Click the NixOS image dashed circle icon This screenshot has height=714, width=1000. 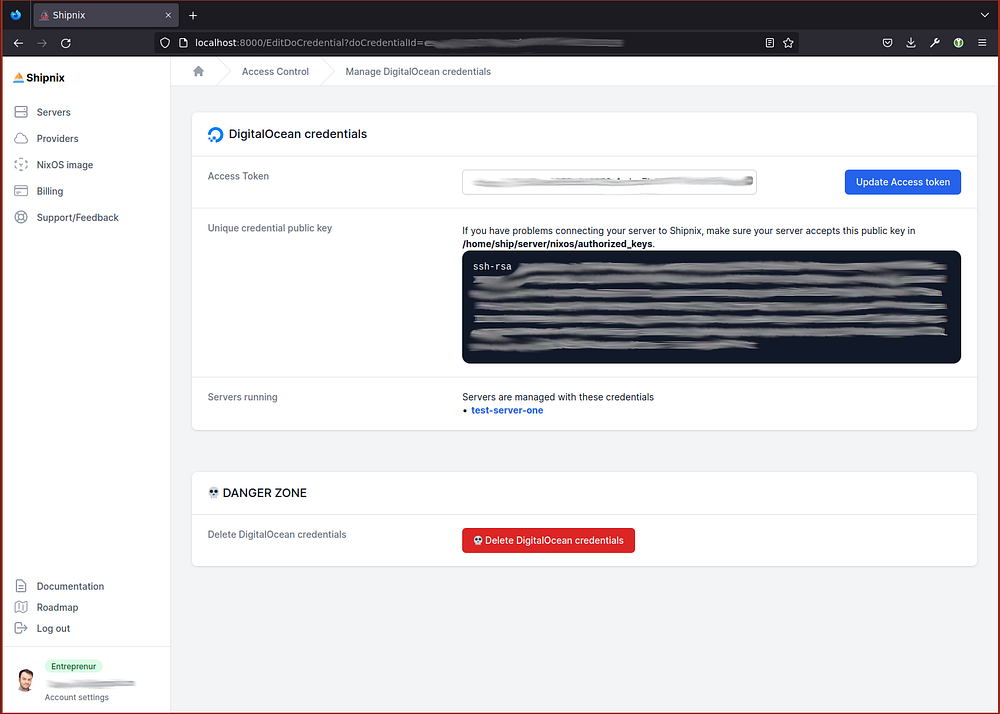(x=21, y=164)
